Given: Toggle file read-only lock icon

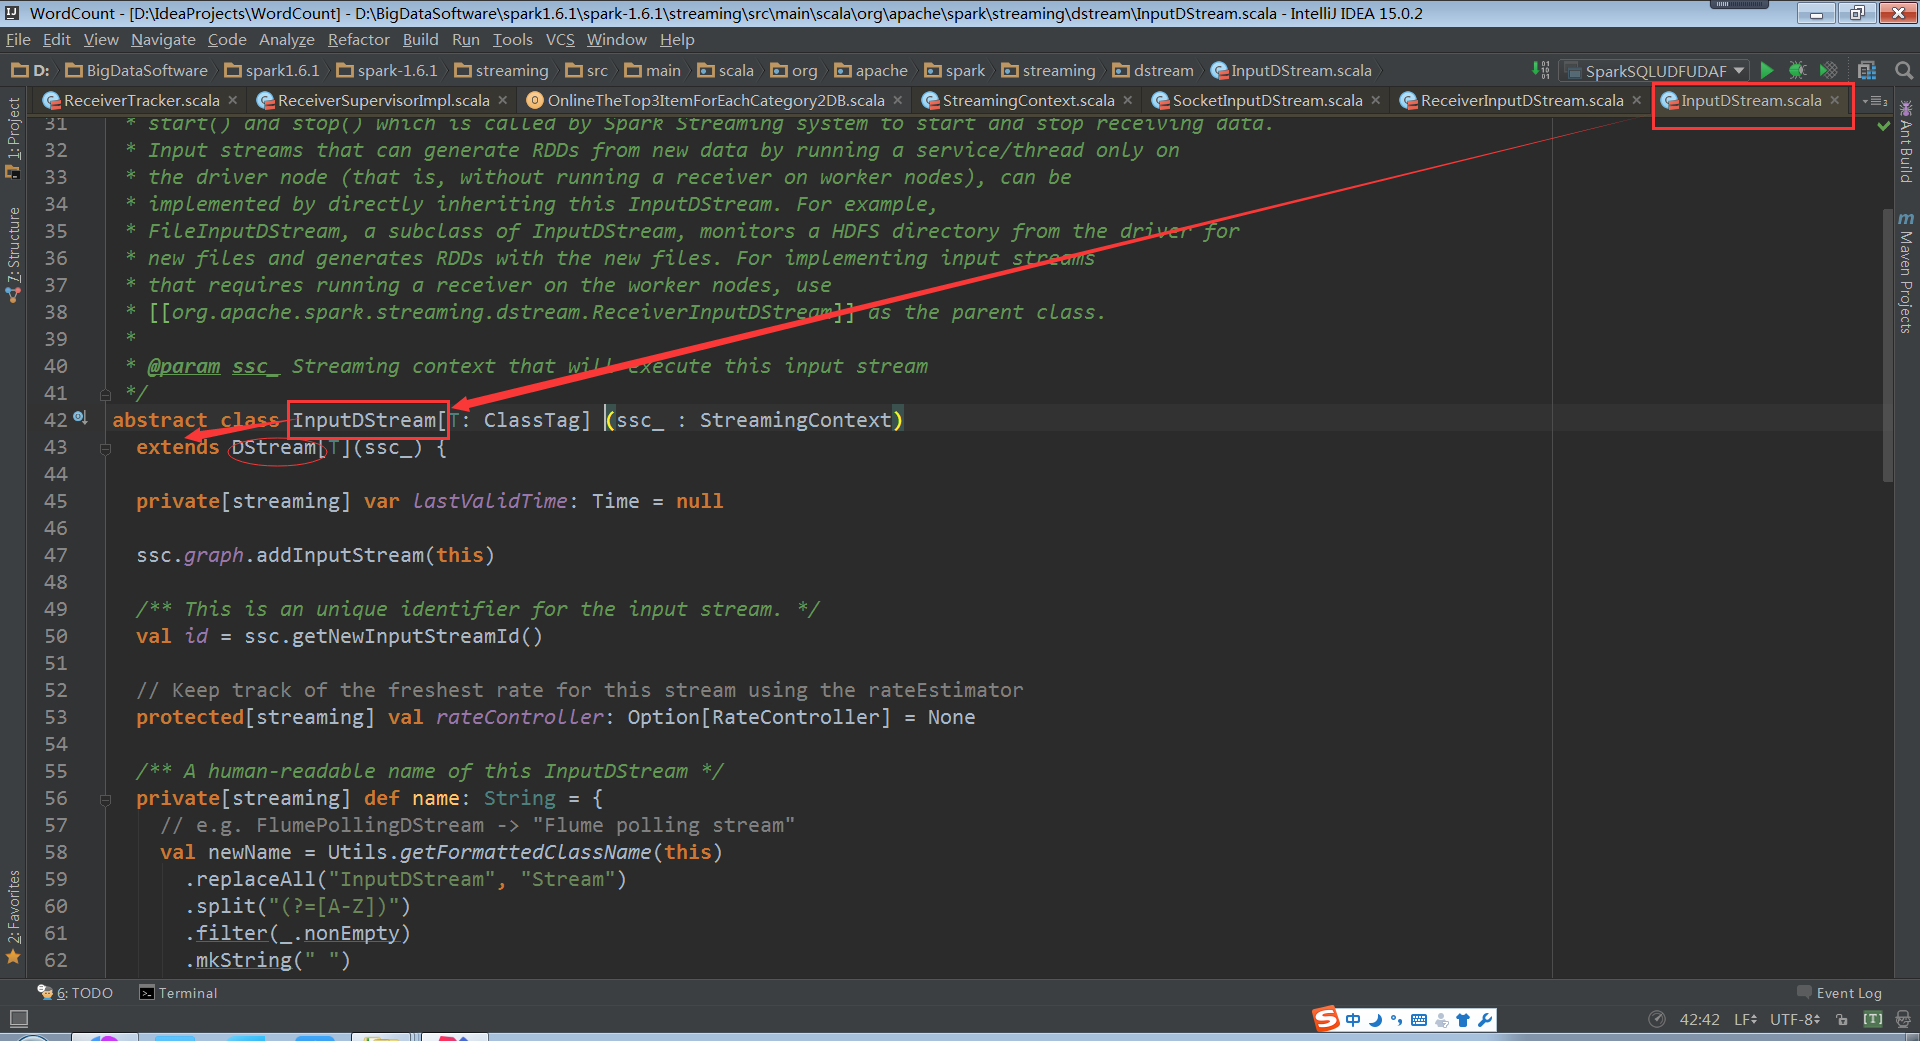Looking at the screenshot, I should 1842,1019.
